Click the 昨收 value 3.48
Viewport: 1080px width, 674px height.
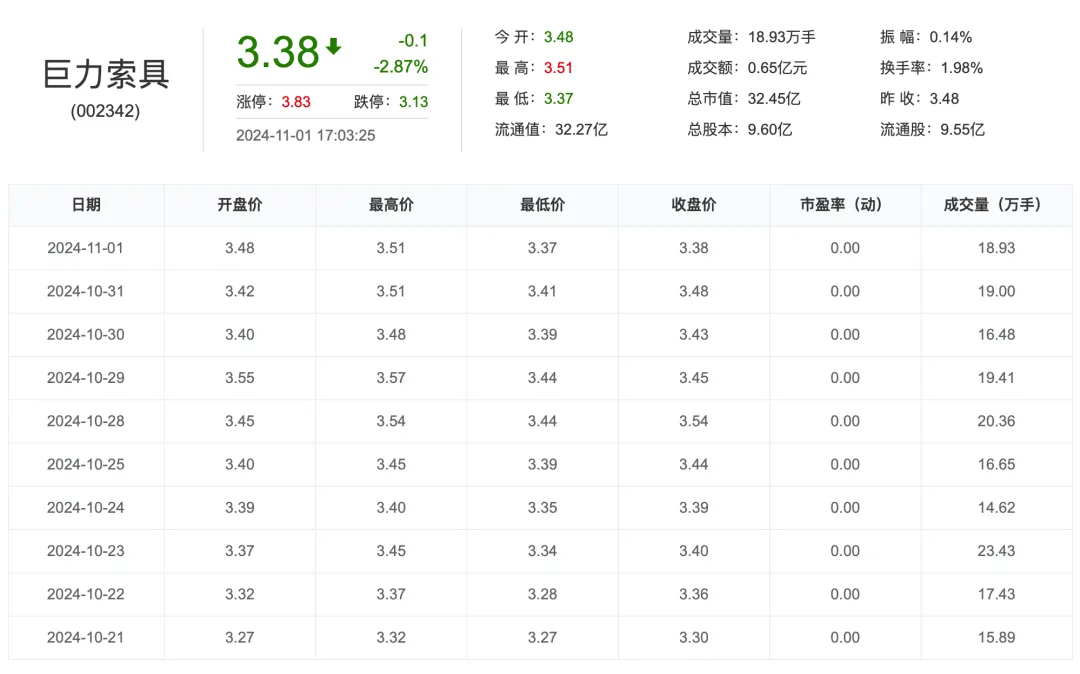[944, 98]
